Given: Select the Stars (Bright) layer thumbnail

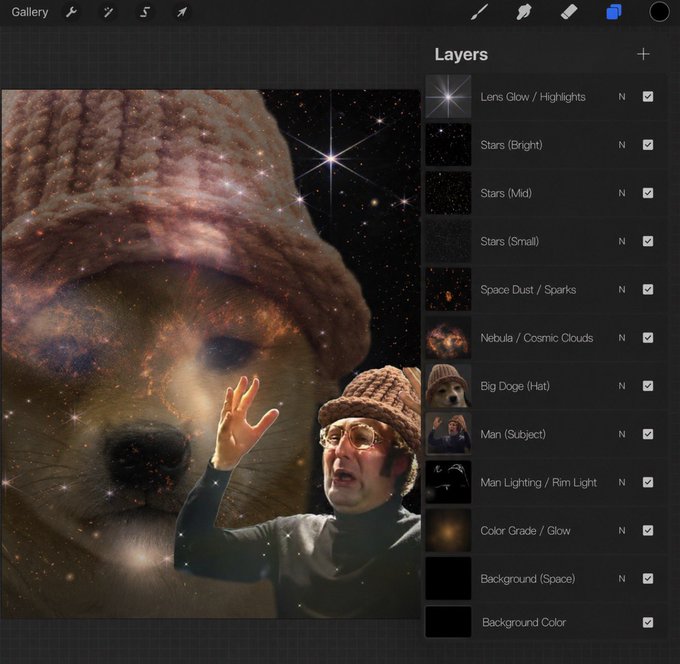Looking at the screenshot, I should point(448,144).
